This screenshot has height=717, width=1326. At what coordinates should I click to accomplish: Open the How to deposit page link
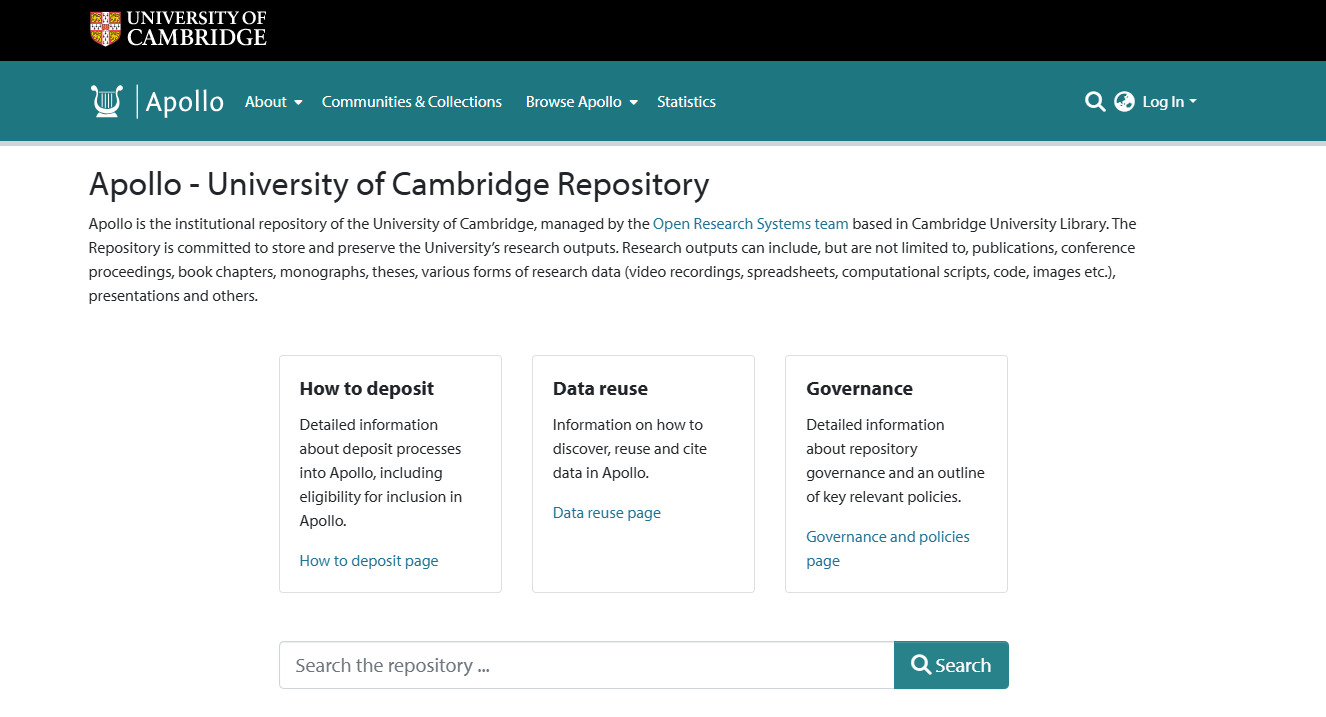click(x=369, y=561)
